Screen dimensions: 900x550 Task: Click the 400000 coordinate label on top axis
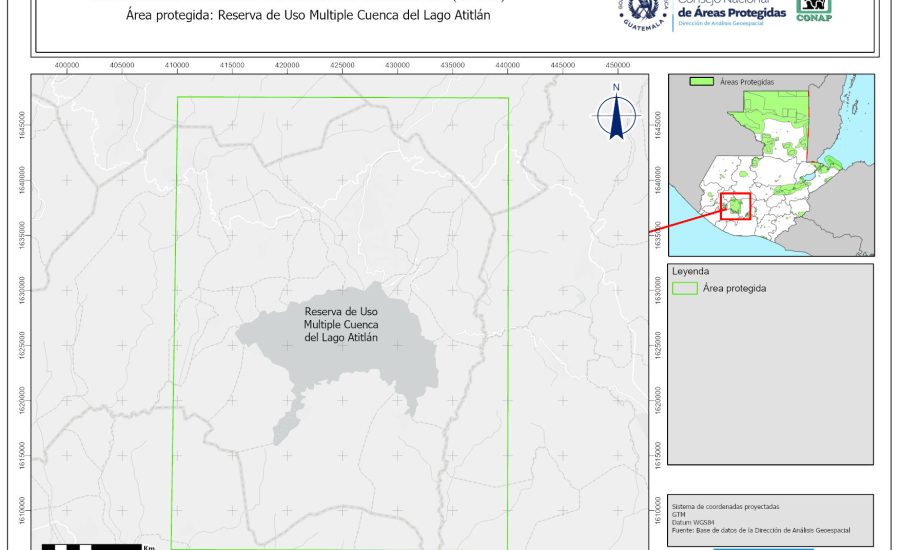(67, 65)
